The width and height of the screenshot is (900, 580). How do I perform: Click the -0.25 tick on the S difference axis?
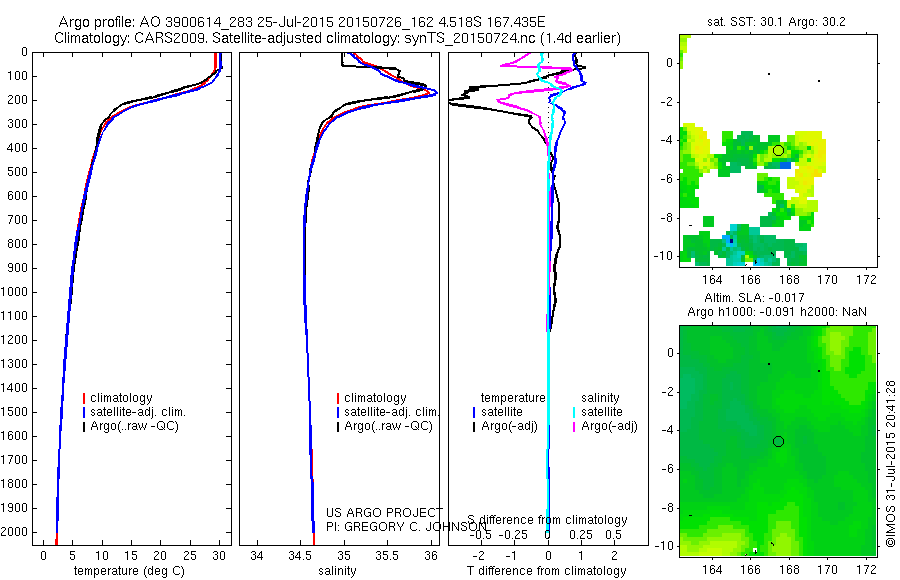[513, 535]
